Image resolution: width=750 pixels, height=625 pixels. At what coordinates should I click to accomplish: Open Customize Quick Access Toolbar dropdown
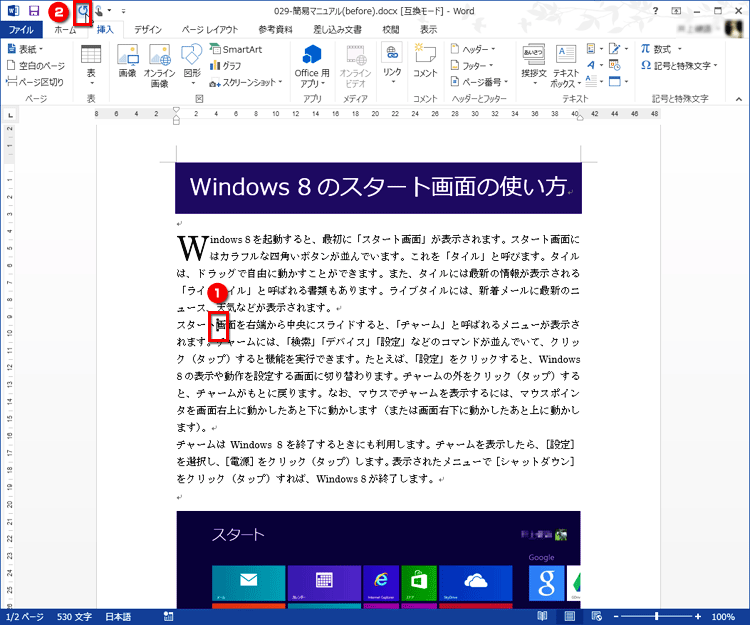[123, 11]
